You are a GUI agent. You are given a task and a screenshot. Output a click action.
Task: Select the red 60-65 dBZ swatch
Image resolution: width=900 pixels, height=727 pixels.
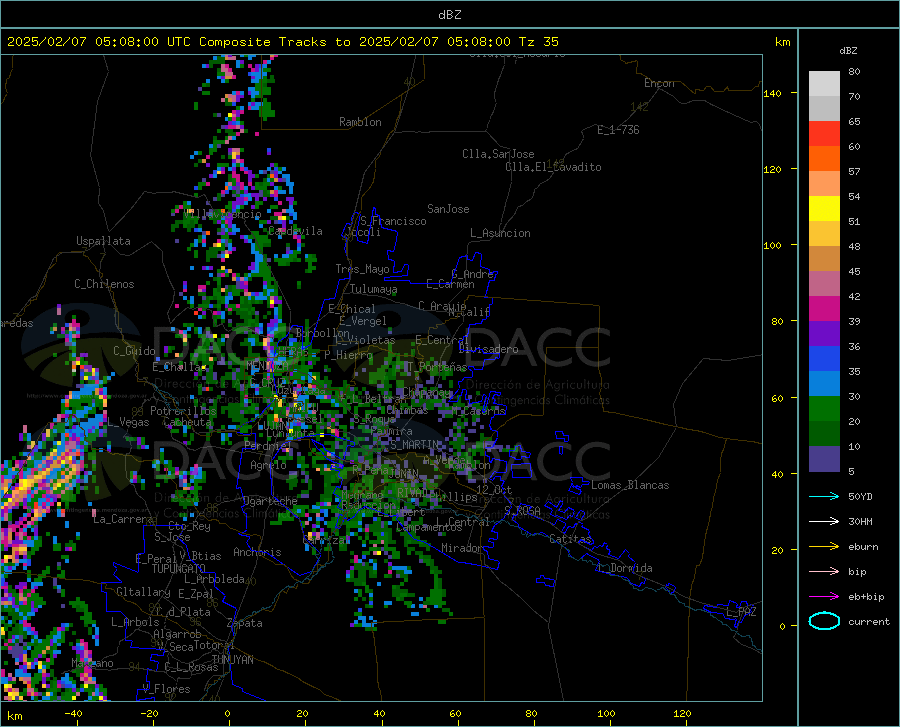(824, 134)
